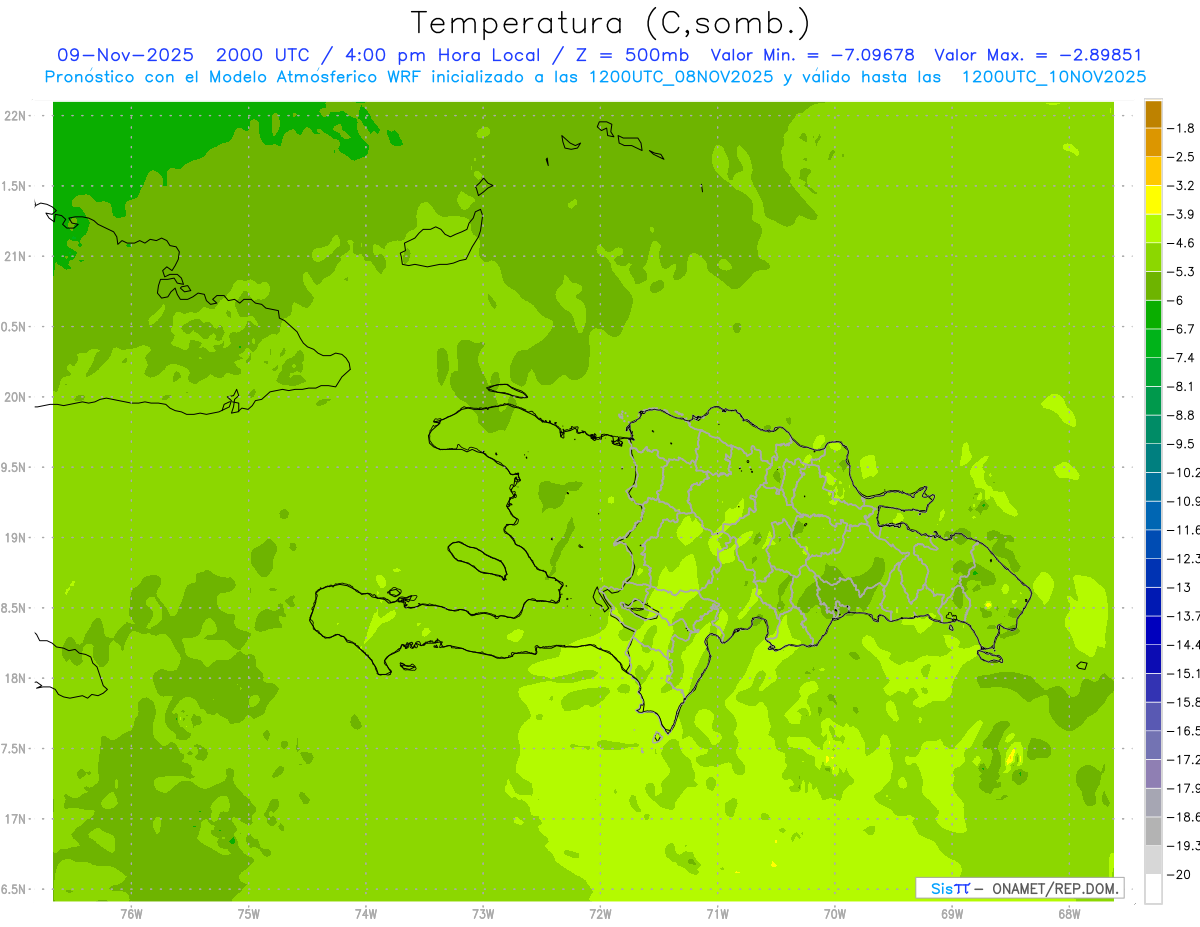Click the dark green swatch between -6 and -6.7
The height and width of the screenshot is (927, 1200).
tap(1153, 315)
